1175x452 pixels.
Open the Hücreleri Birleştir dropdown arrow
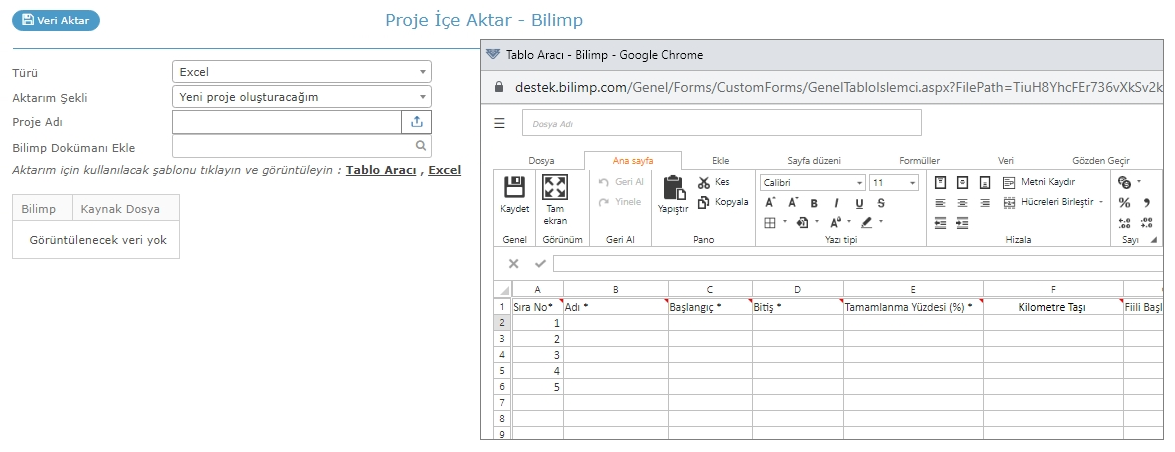tap(1101, 202)
